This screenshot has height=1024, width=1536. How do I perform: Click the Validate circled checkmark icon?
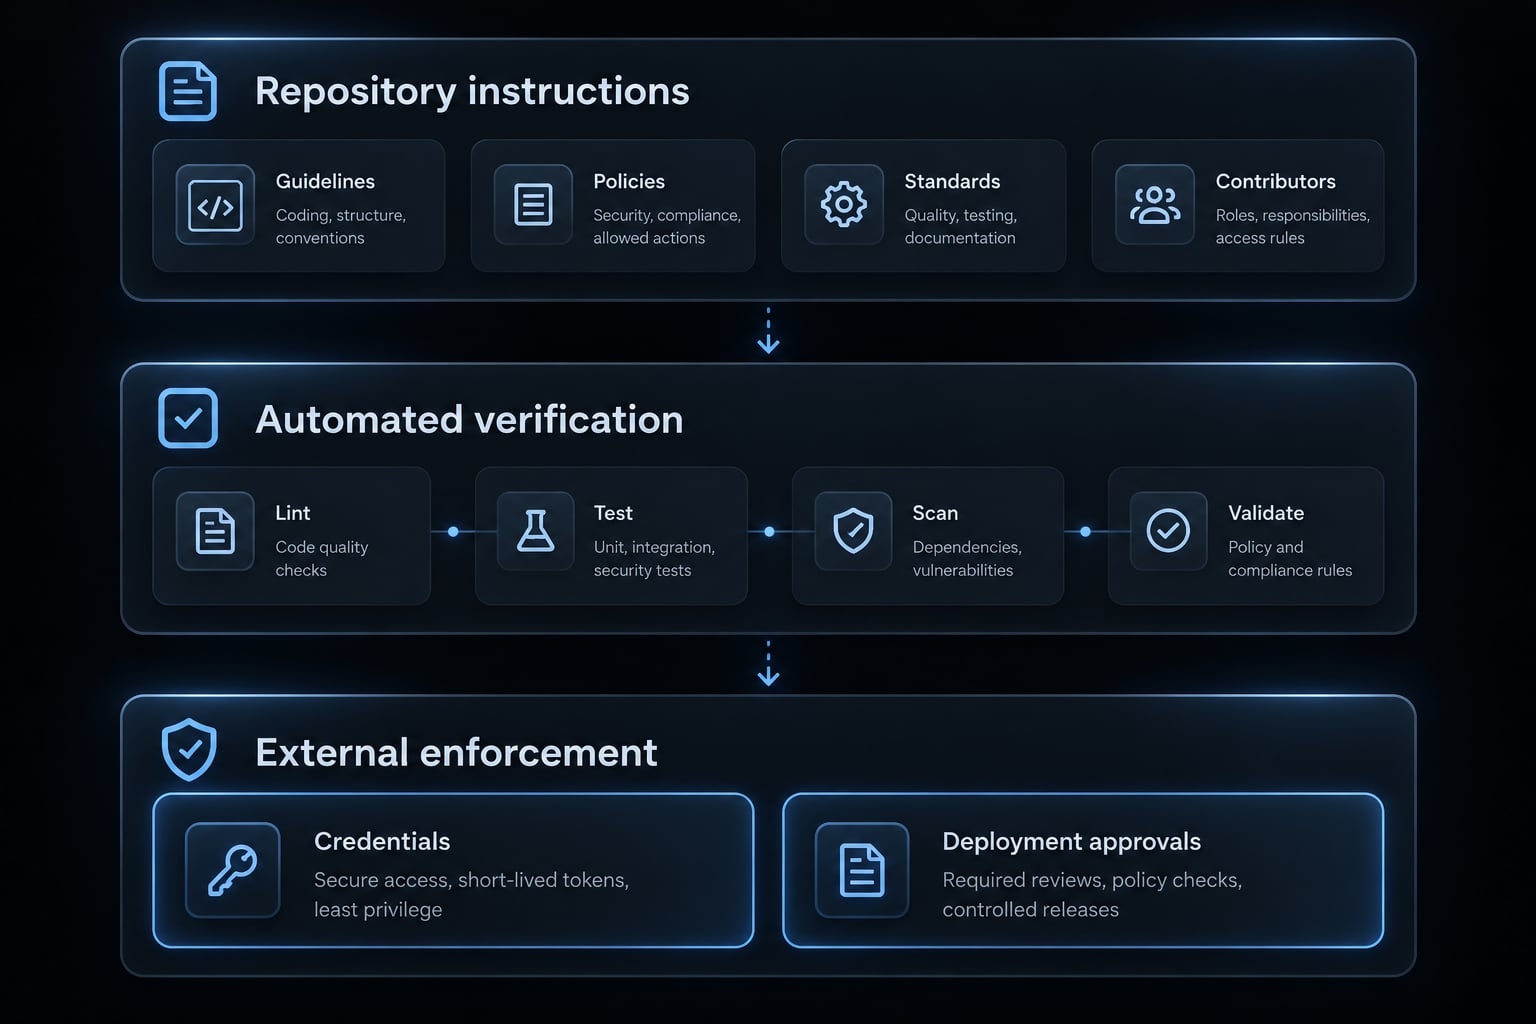pos(1168,531)
